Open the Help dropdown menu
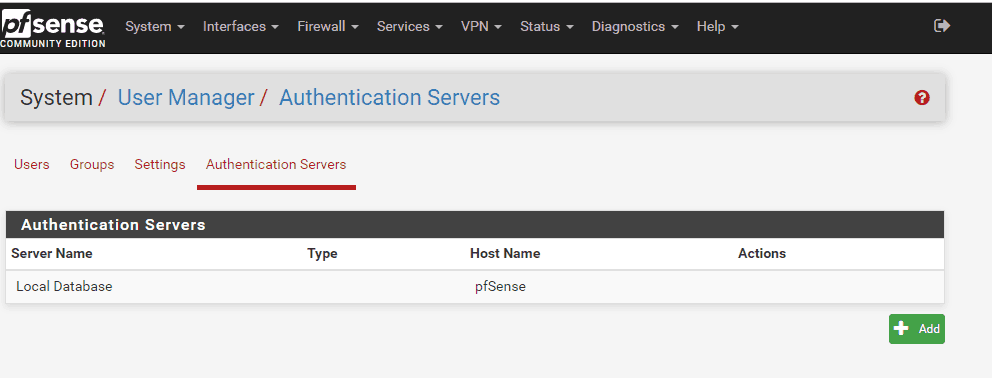The height and width of the screenshot is (378, 992). (x=717, y=27)
